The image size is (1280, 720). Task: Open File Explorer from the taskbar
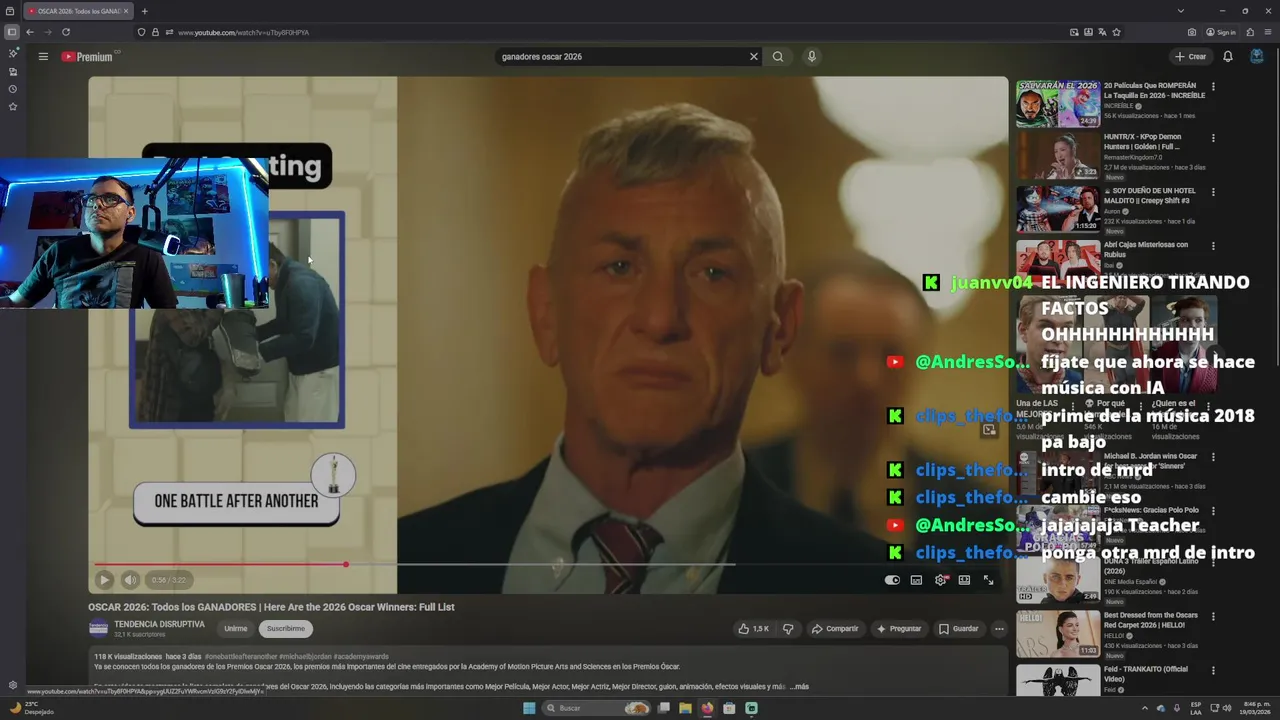(x=685, y=708)
